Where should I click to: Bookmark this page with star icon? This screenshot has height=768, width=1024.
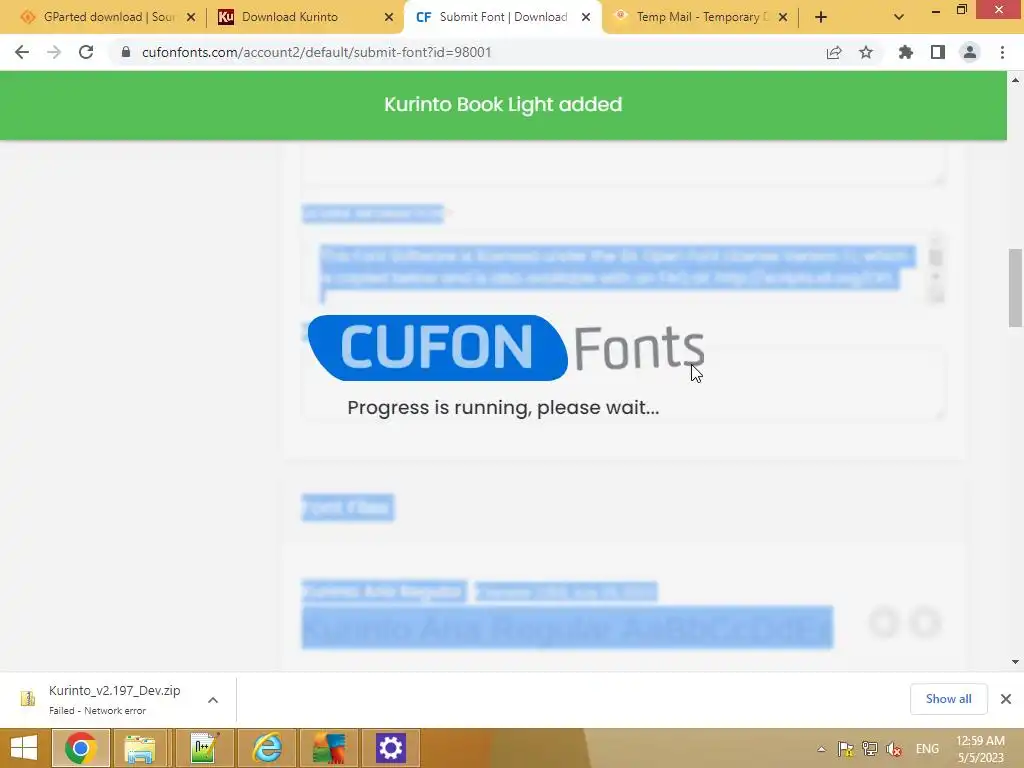point(866,52)
